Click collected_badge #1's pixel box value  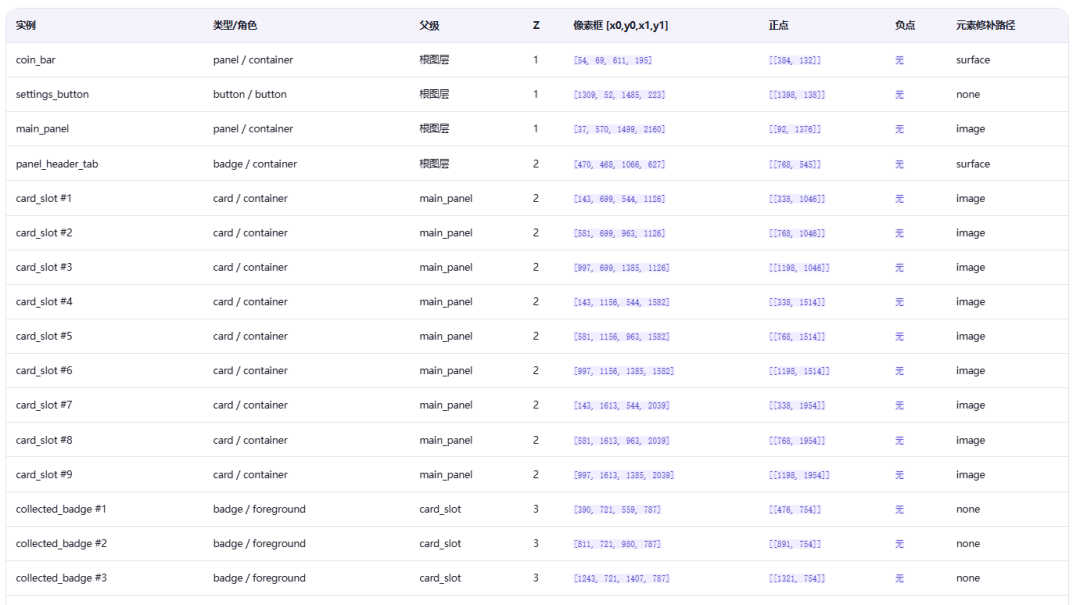(x=618, y=510)
